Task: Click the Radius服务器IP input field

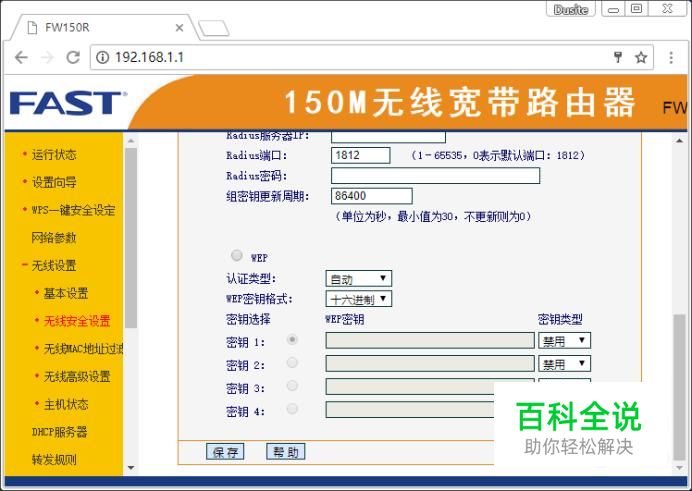Action: coord(388,137)
